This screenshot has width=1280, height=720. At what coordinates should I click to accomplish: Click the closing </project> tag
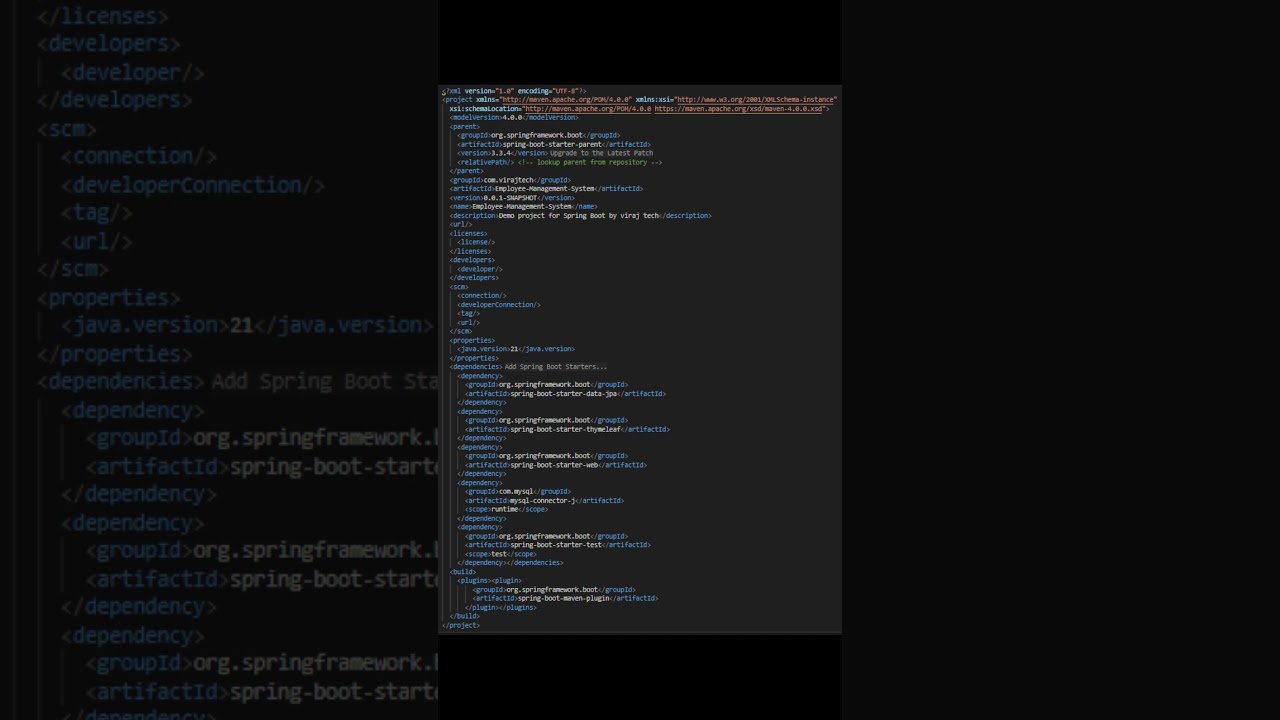tap(462, 626)
